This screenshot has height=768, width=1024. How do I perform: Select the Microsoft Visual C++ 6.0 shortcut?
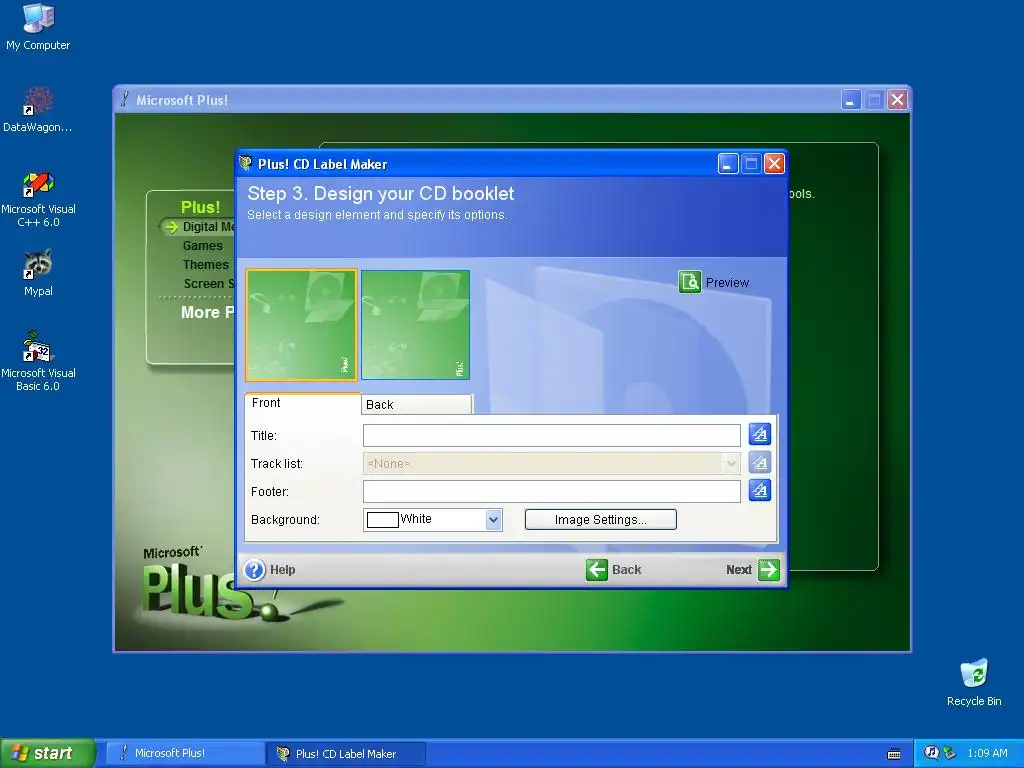pyautogui.click(x=38, y=199)
